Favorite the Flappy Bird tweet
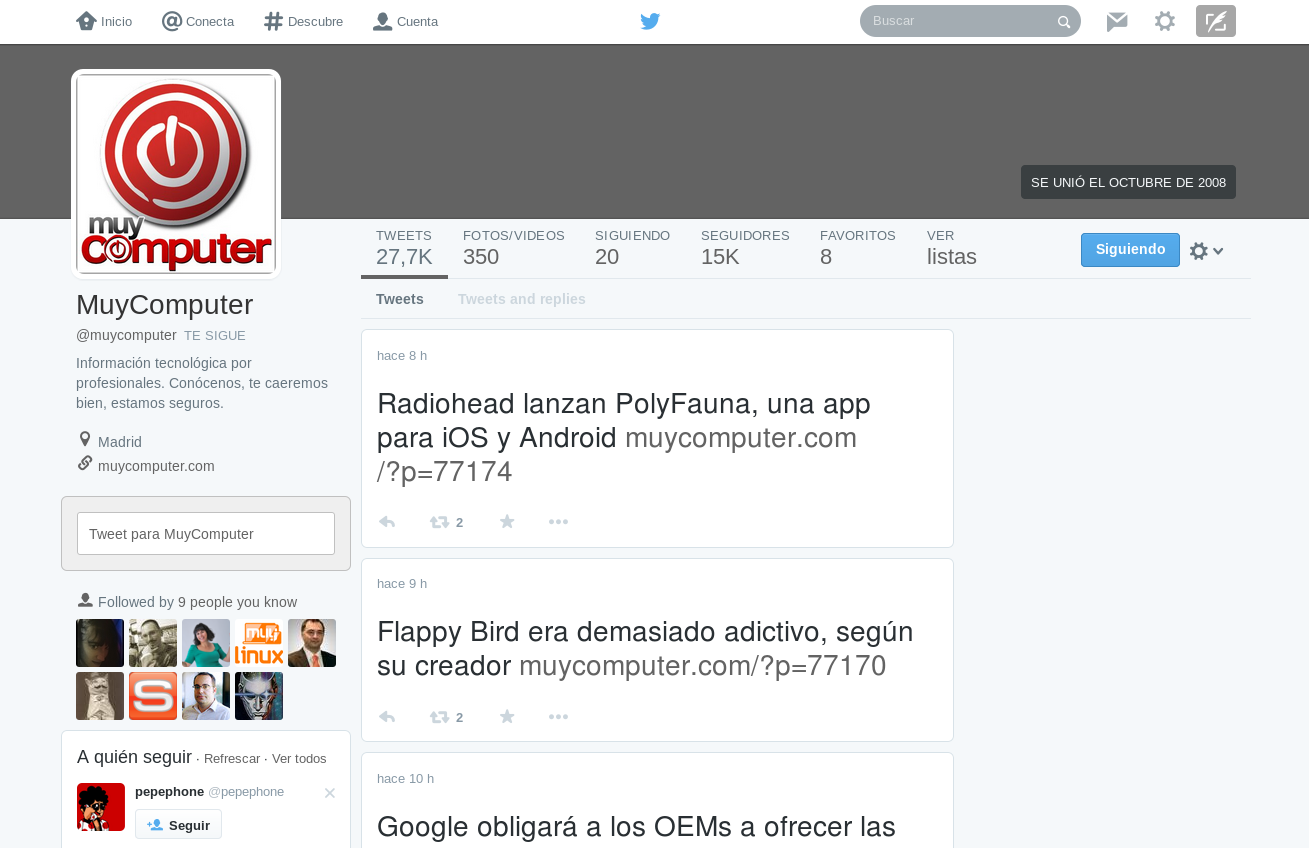 (x=507, y=717)
